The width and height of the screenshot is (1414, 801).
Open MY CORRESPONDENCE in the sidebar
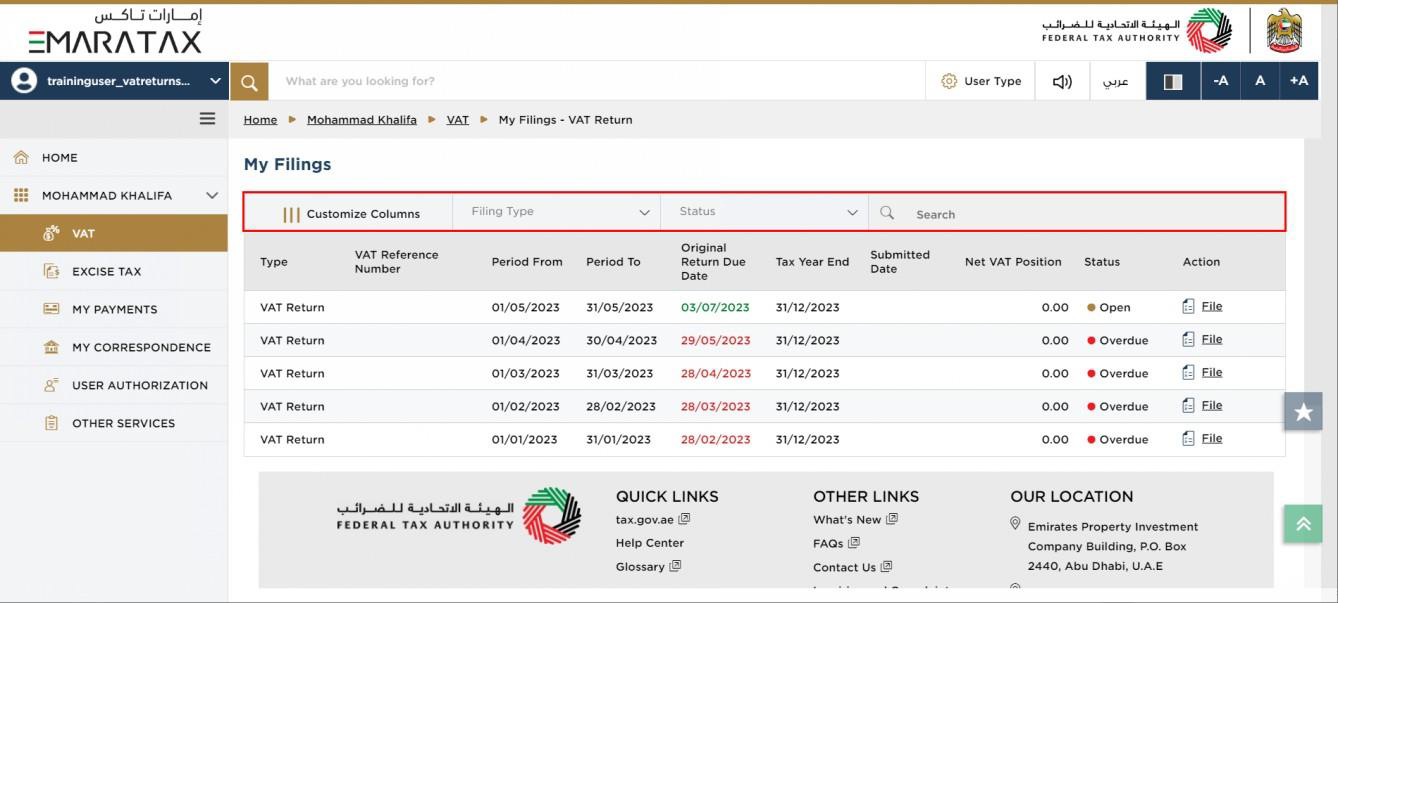pos(114,347)
